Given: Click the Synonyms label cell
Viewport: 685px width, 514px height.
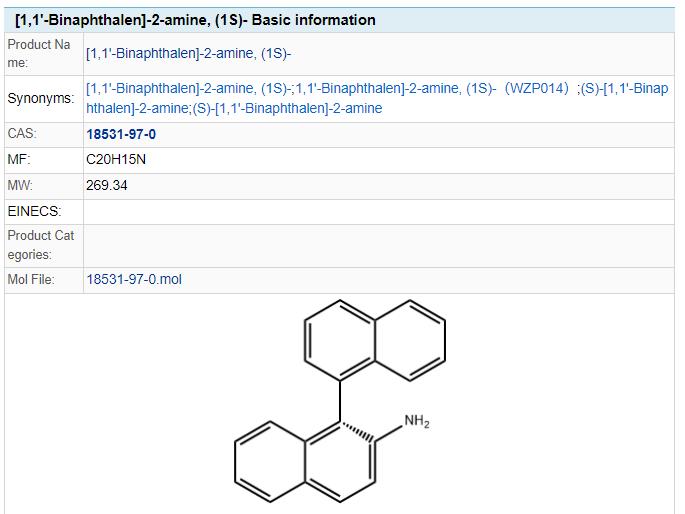Looking at the screenshot, I should 41,99.
